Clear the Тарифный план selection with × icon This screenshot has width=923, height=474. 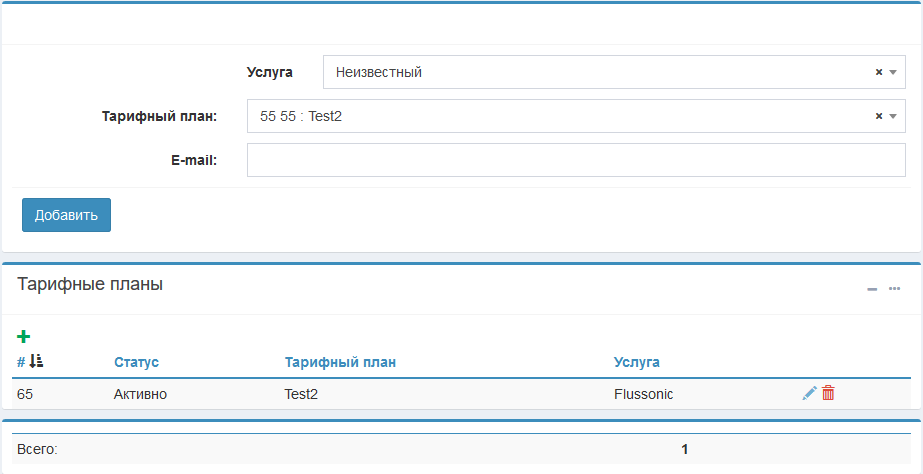point(879,116)
